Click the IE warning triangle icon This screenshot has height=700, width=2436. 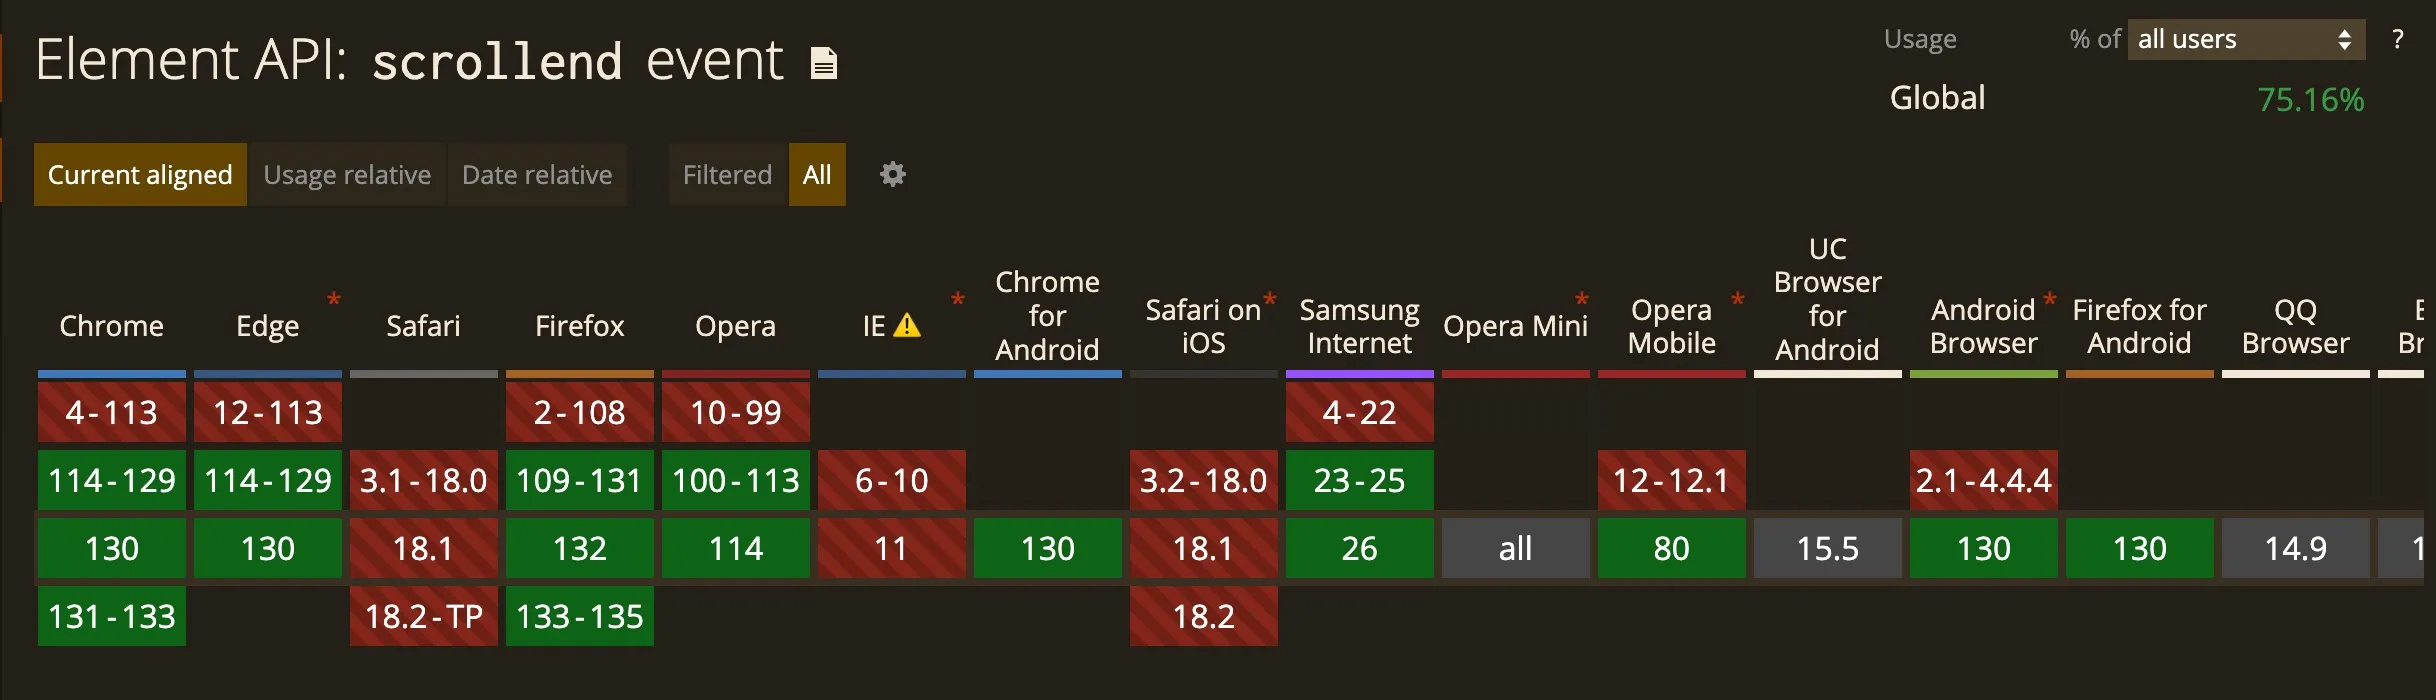pos(907,326)
